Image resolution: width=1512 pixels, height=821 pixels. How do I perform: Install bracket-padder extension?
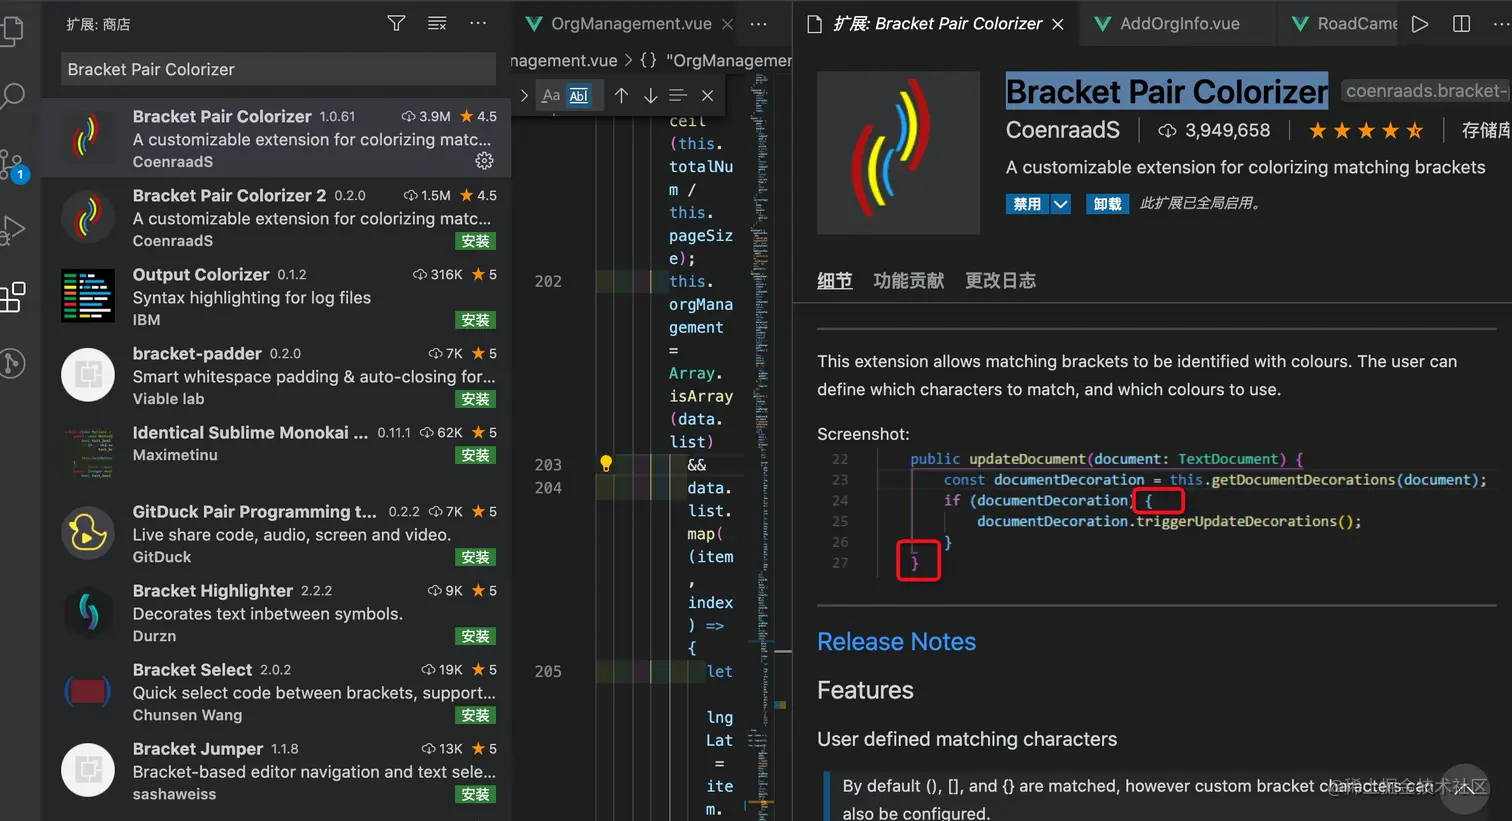point(475,399)
